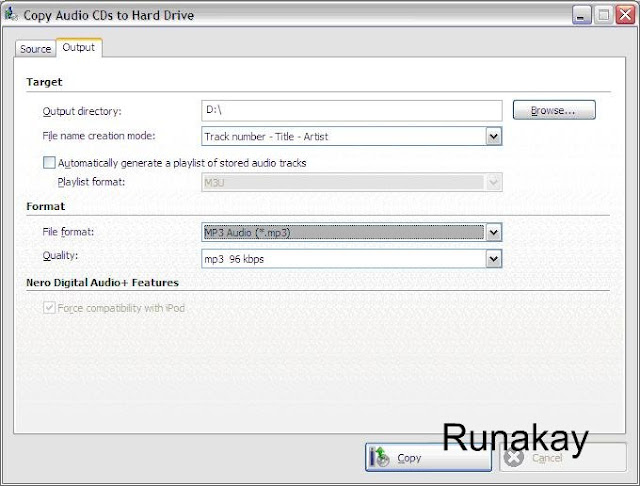The width and height of the screenshot is (640, 486).
Task: Click the 'File name creation mode:' label
Action: pyautogui.click(x=99, y=136)
